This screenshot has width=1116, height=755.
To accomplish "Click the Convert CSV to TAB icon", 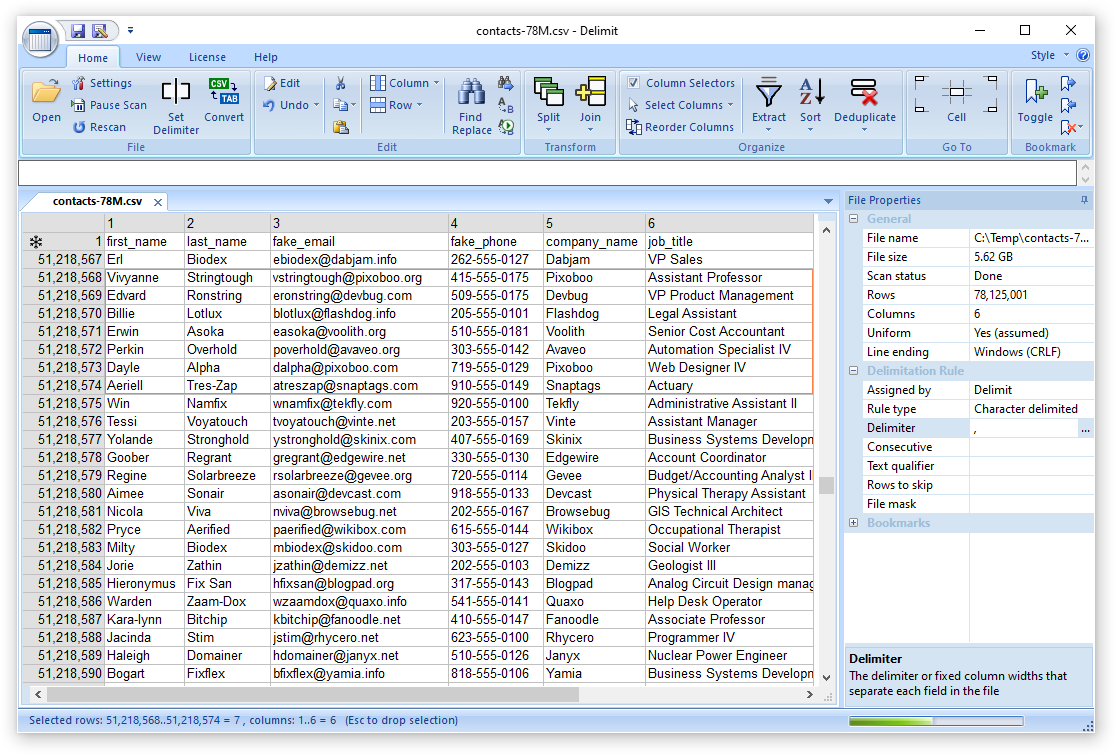I will (223, 92).
